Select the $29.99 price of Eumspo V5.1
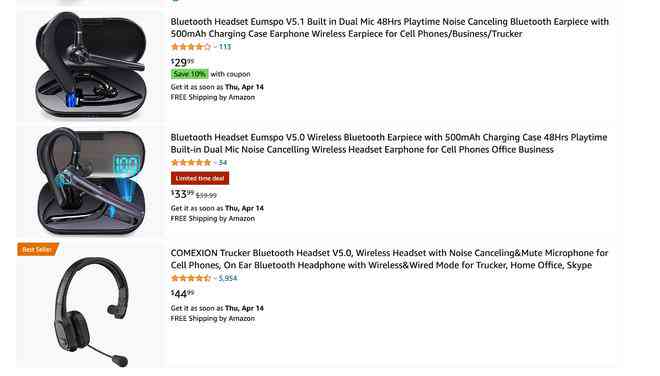Viewport: 660px width, 376px height. (182, 62)
